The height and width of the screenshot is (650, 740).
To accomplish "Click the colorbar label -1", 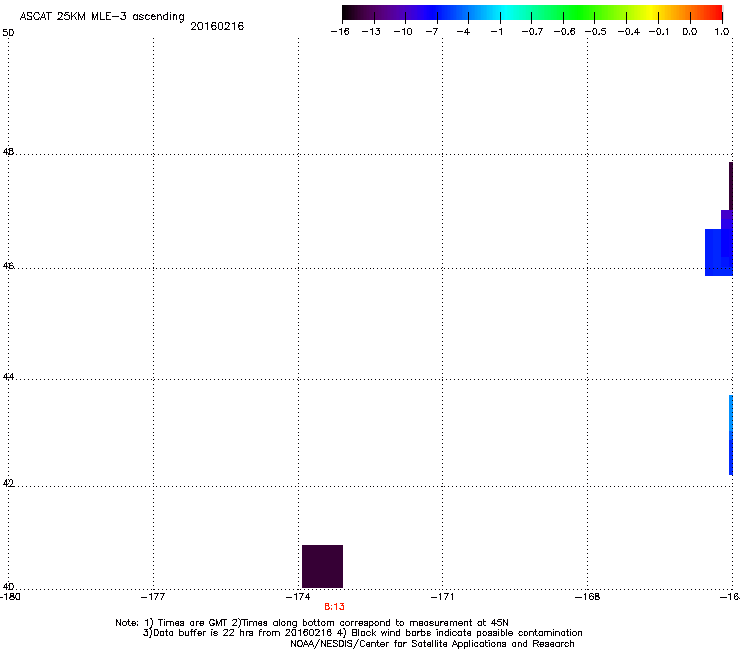I will pos(496,32).
